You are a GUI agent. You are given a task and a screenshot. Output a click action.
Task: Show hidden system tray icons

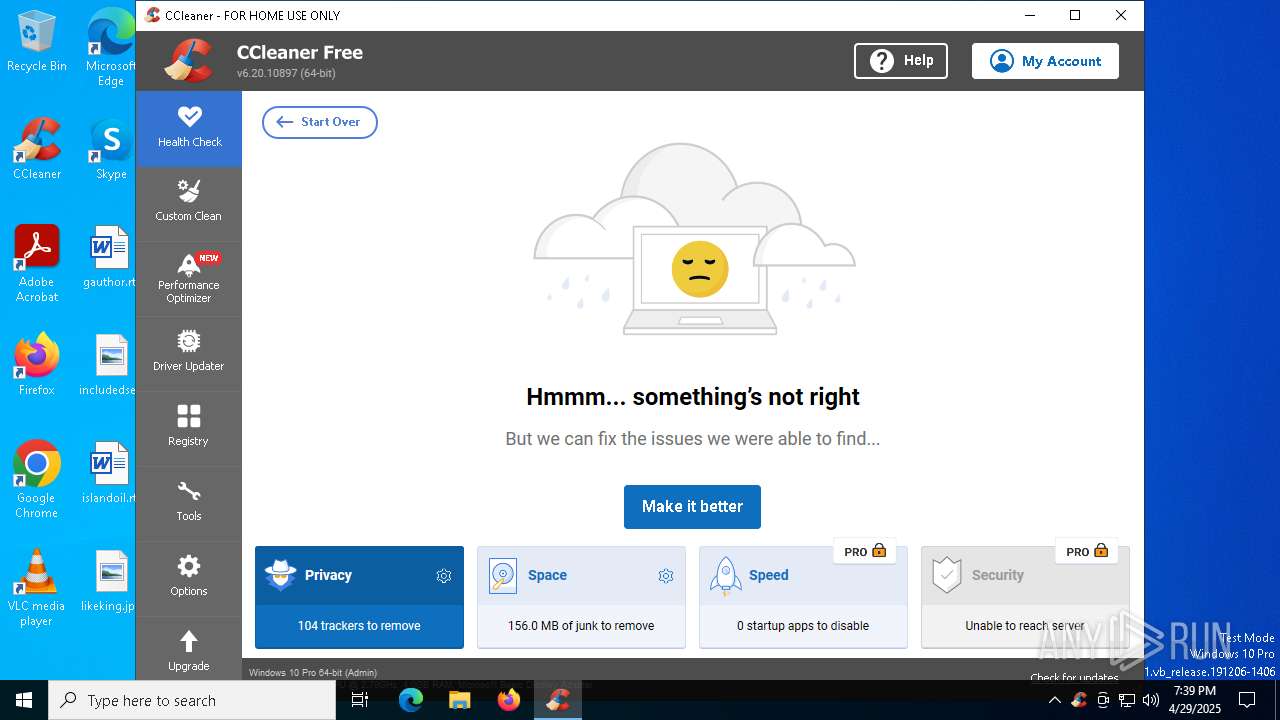[1054, 700]
